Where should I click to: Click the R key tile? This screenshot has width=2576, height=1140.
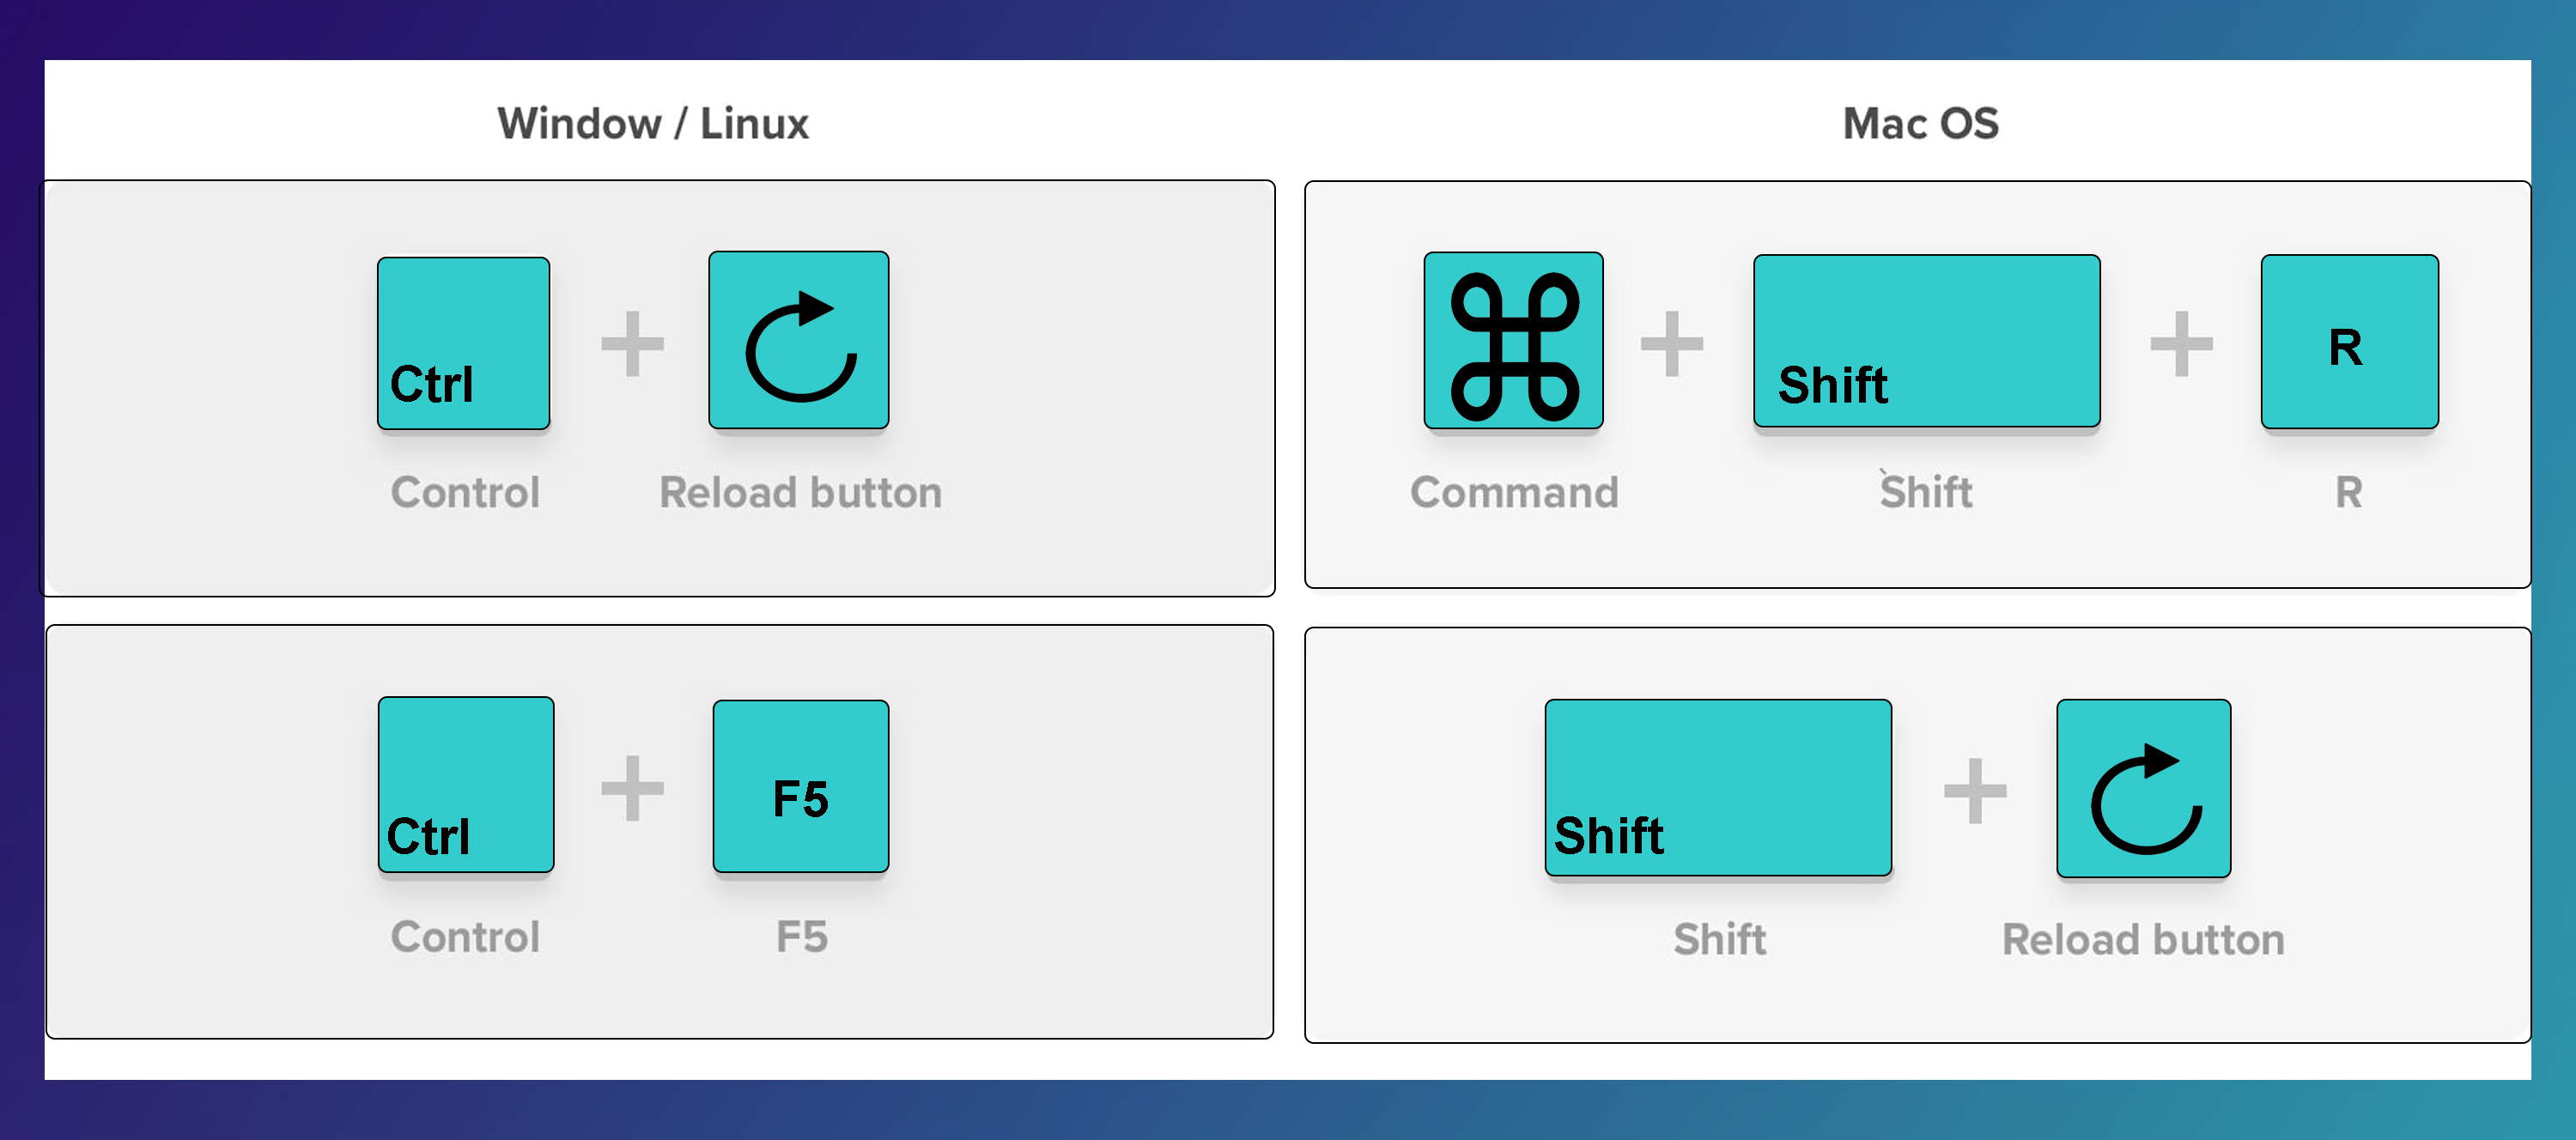[x=2349, y=342]
